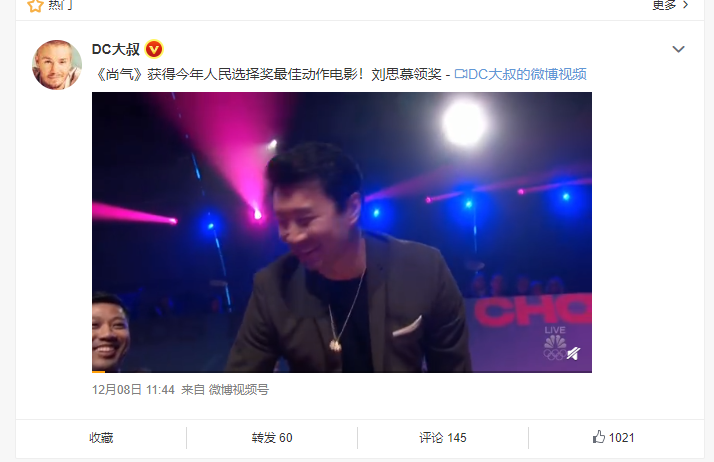This screenshot has height=462, width=714.
Task: Click the star icon beside 热门
Action: [35, 5]
